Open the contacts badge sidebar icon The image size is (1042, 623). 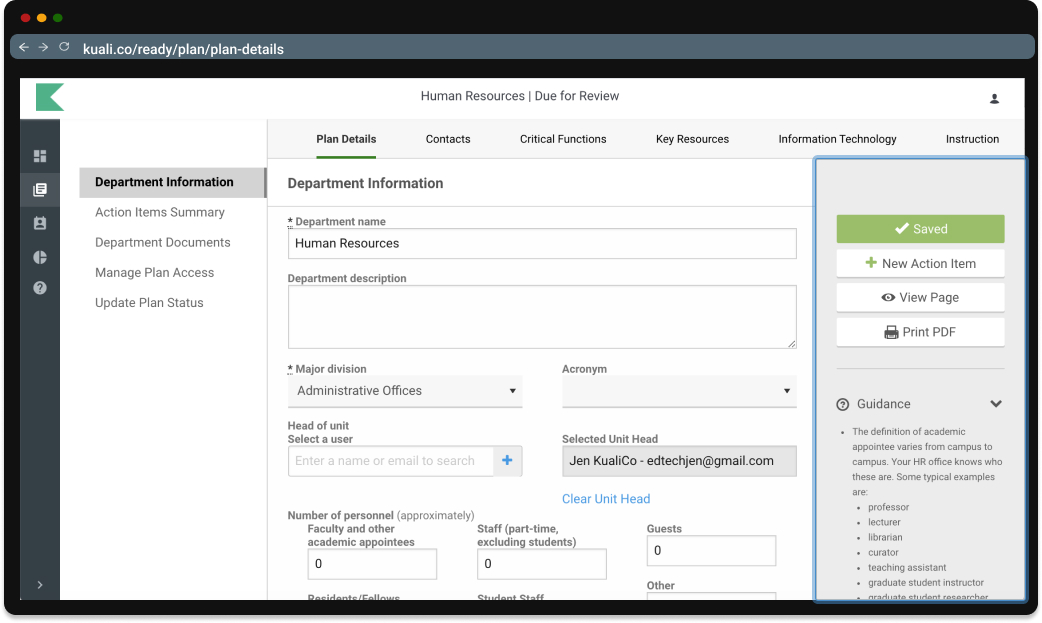point(40,223)
